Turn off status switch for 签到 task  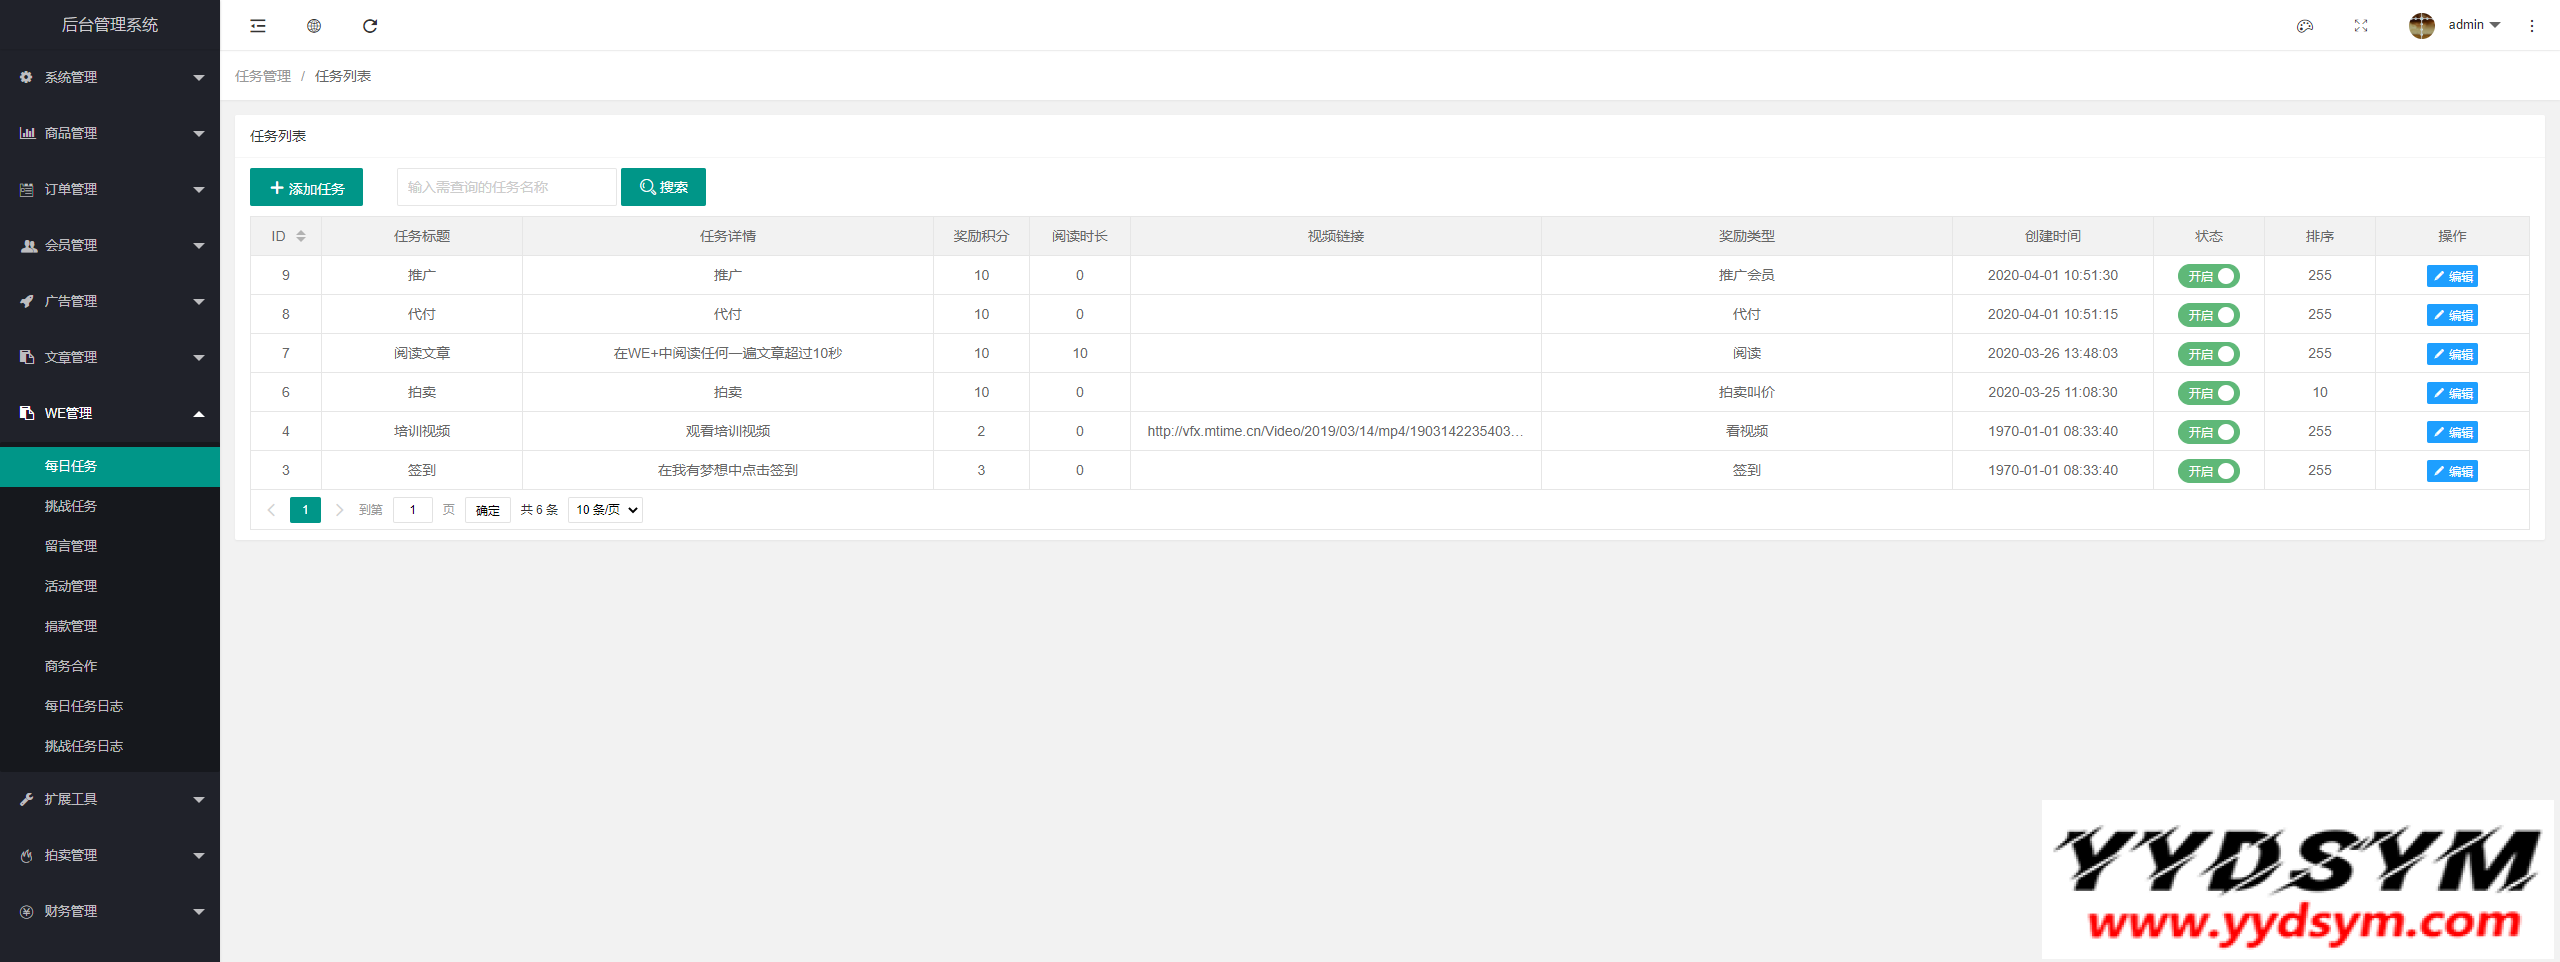pyautogui.click(x=2208, y=471)
